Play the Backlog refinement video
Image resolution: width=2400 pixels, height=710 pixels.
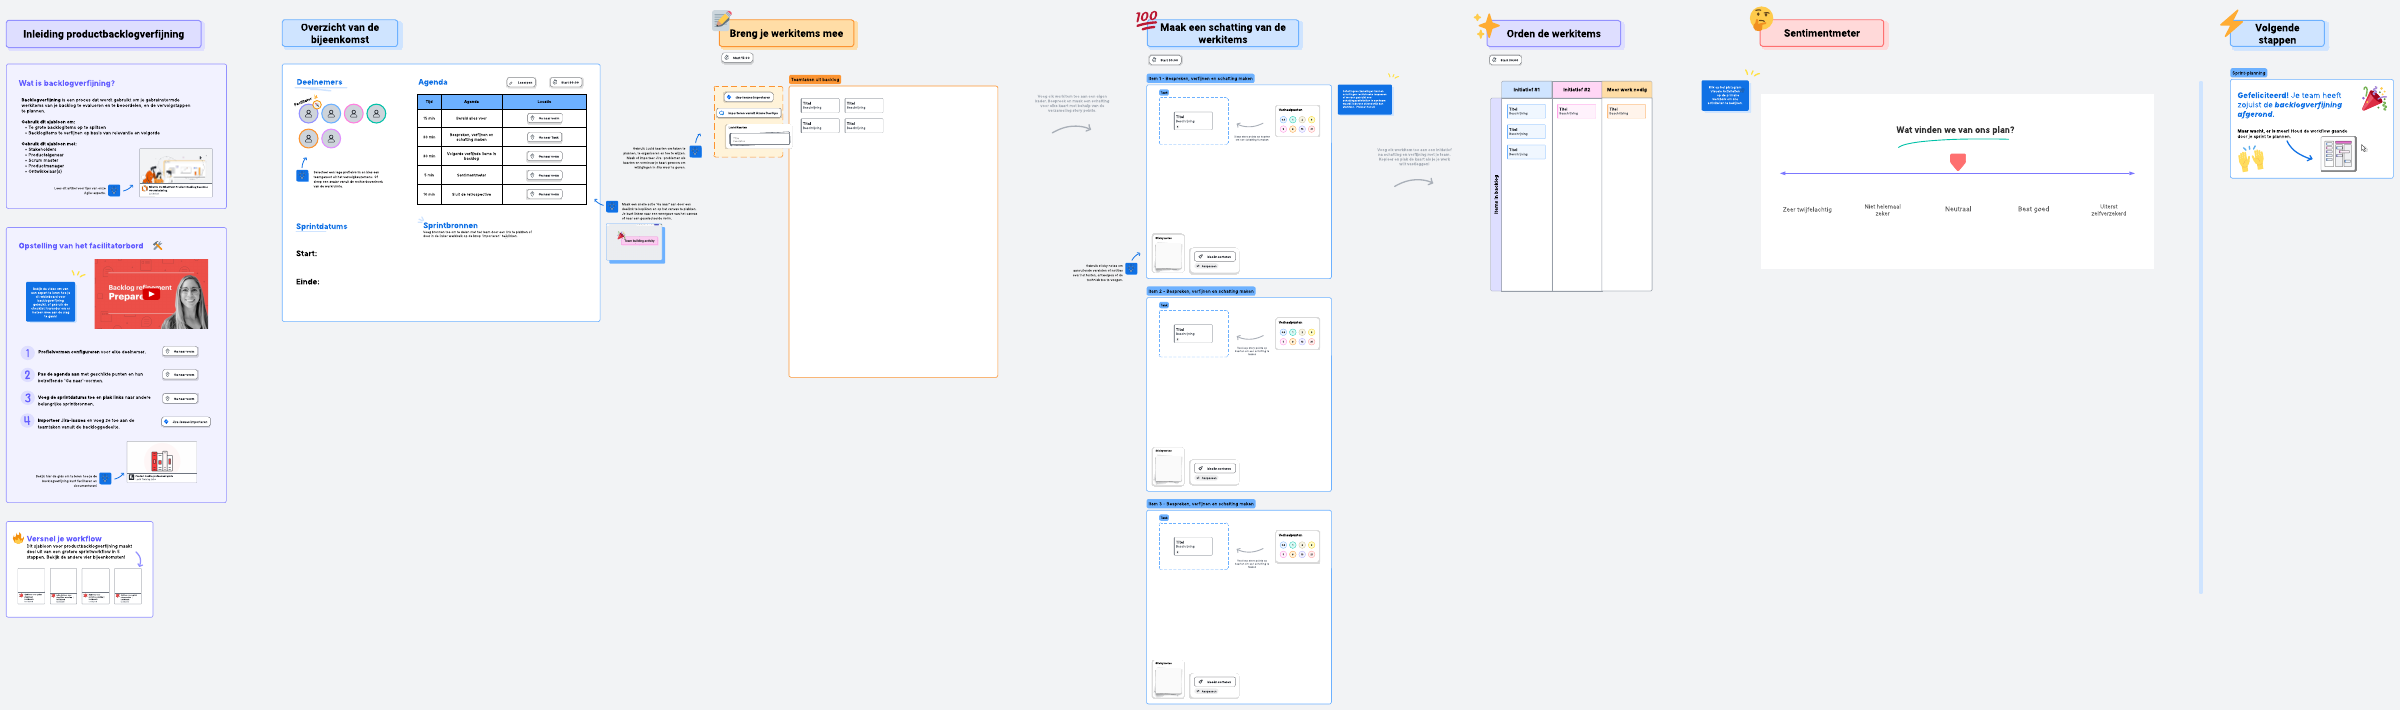tap(151, 294)
